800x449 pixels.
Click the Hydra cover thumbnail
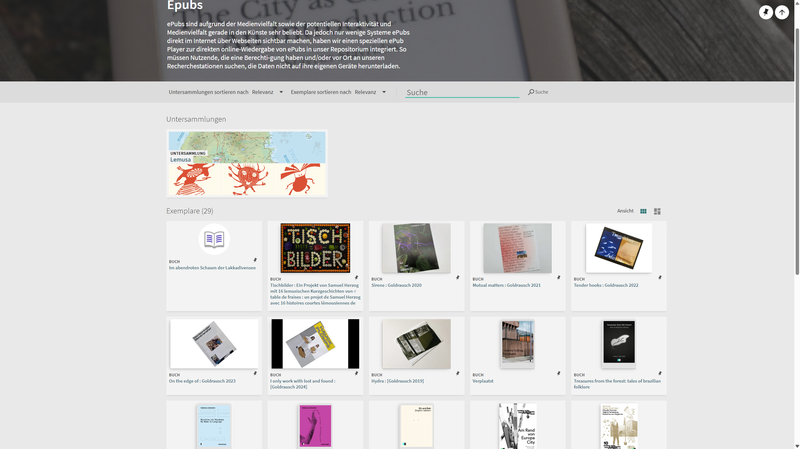tap(417, 344)
